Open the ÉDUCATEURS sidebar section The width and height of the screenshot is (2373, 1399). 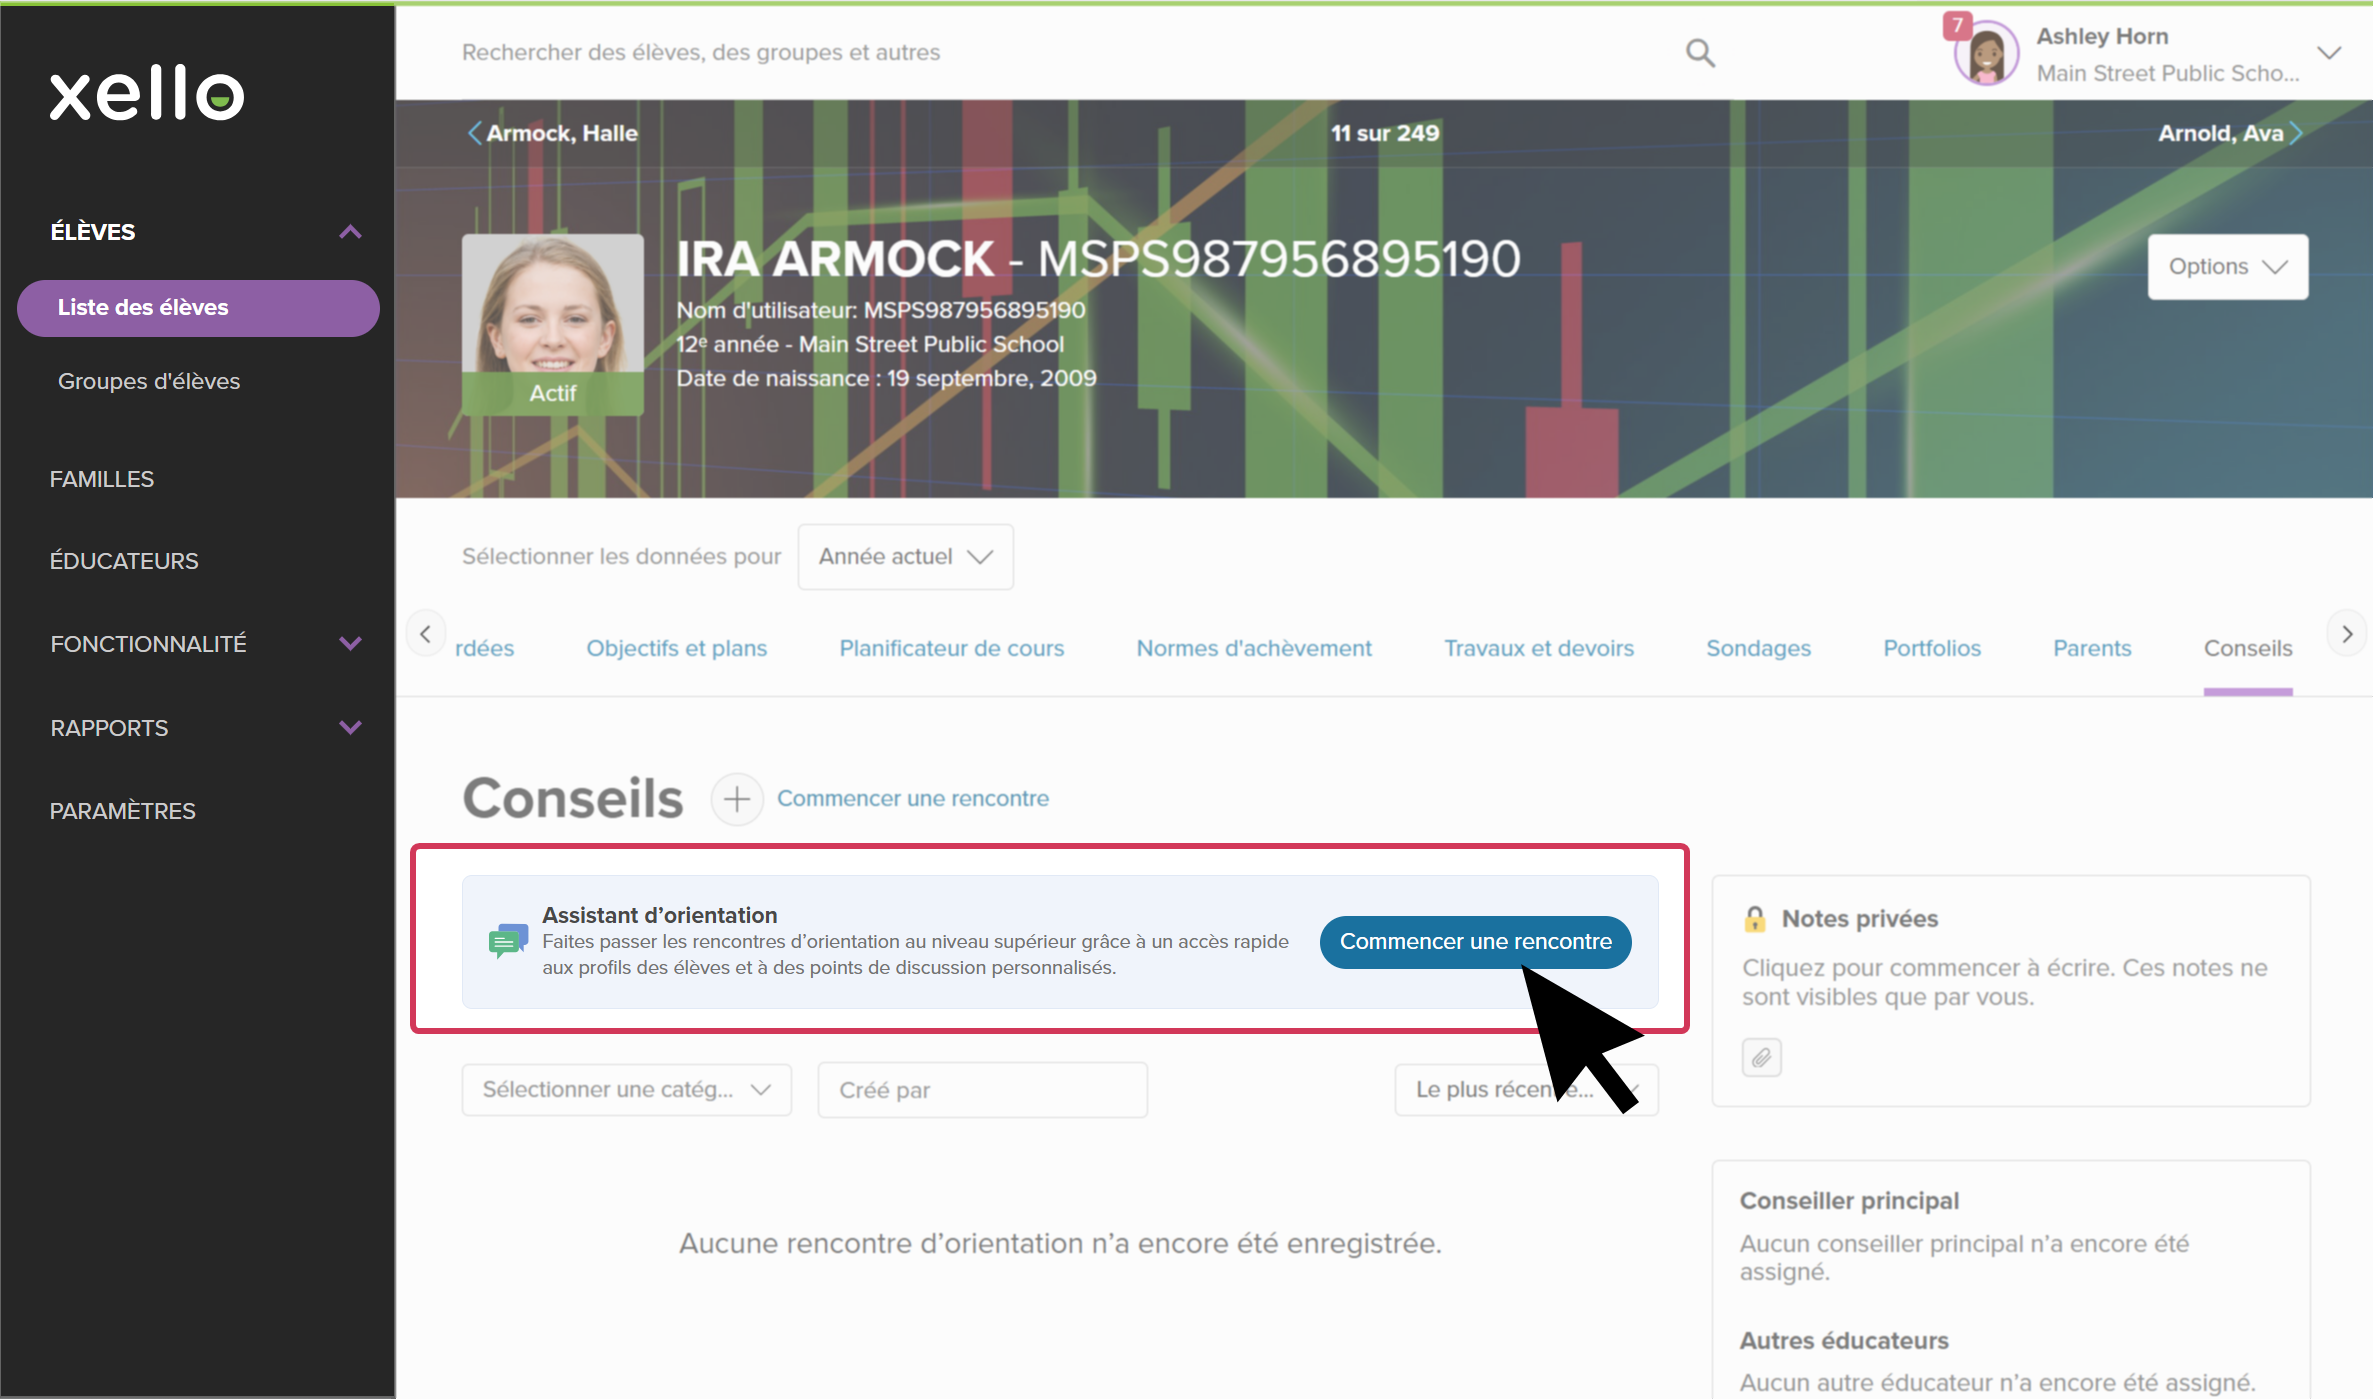(x=124, y=561)
